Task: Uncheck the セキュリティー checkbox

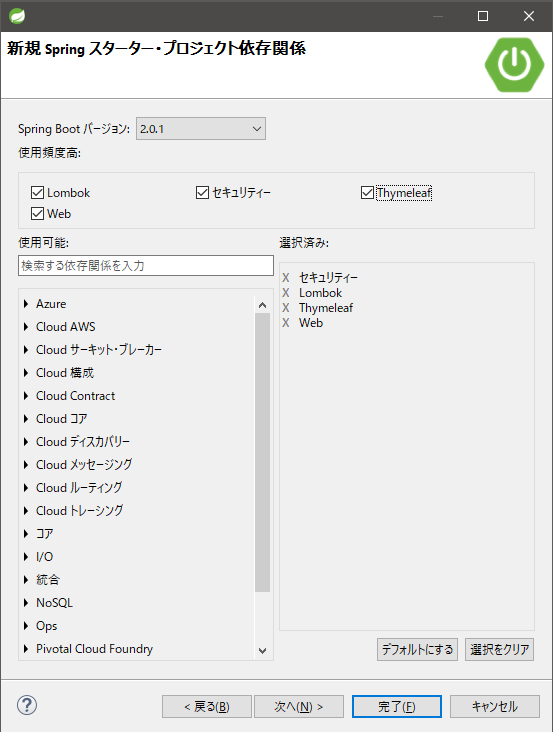Action: pos(202,192)
